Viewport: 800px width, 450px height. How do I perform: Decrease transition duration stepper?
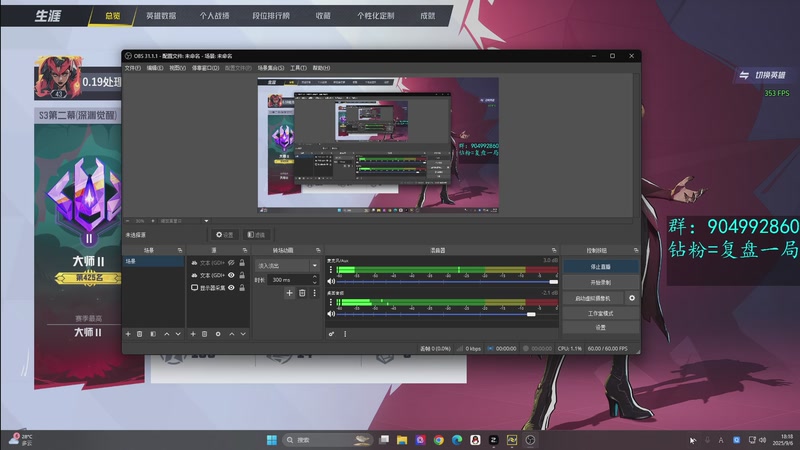[x=314, y=282]
